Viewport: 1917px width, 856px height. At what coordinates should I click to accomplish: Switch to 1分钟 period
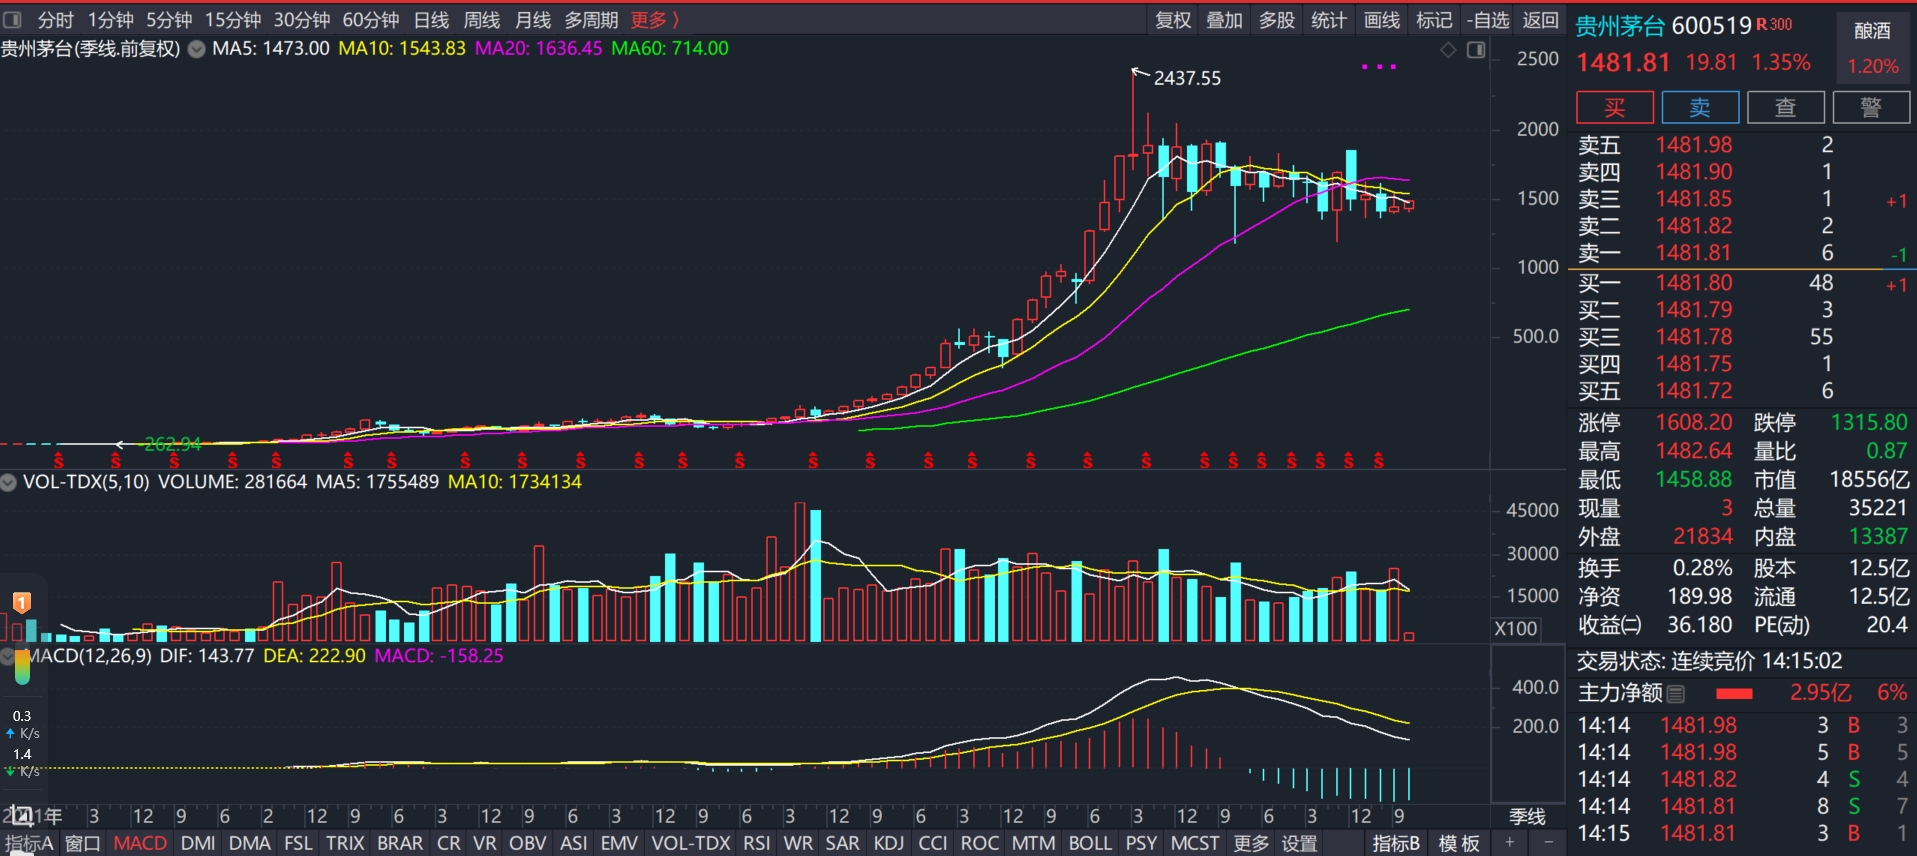click(x=111, y=20)
